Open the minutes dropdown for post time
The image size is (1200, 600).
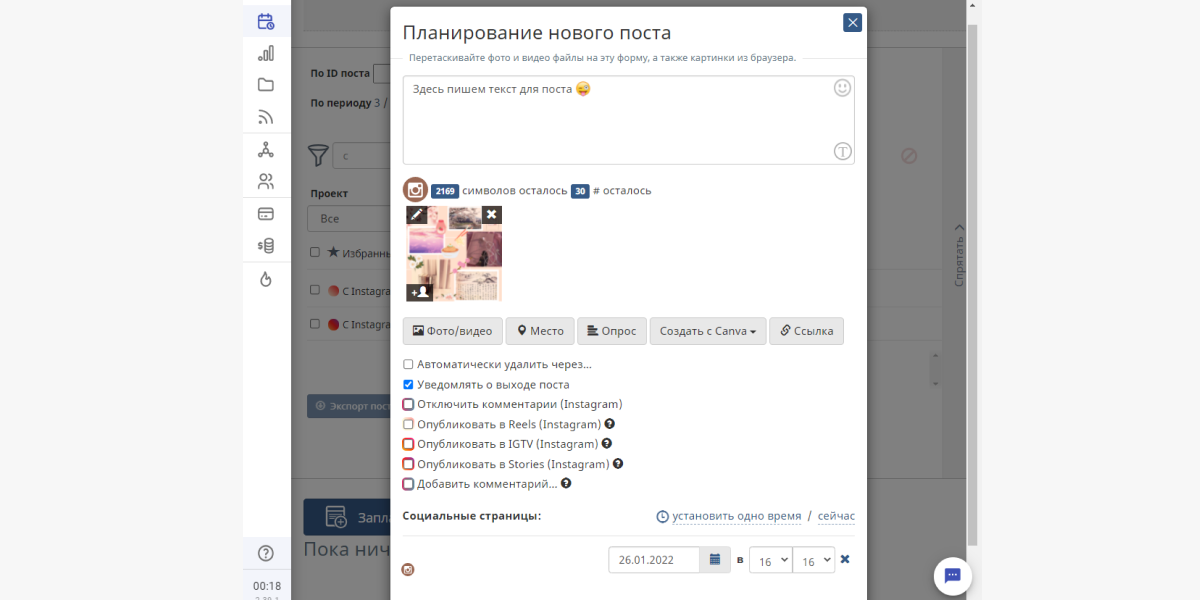(x=813, y=560)
